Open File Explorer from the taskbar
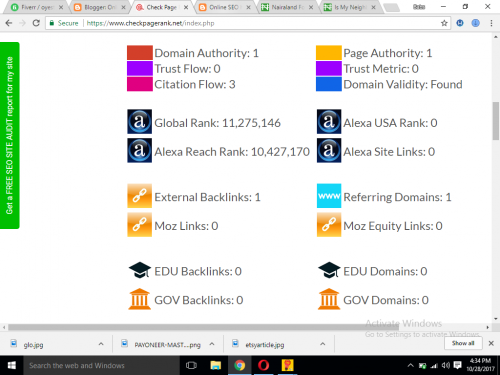The height and width of the screenshot is (375, 500). [x=216, y=365]
